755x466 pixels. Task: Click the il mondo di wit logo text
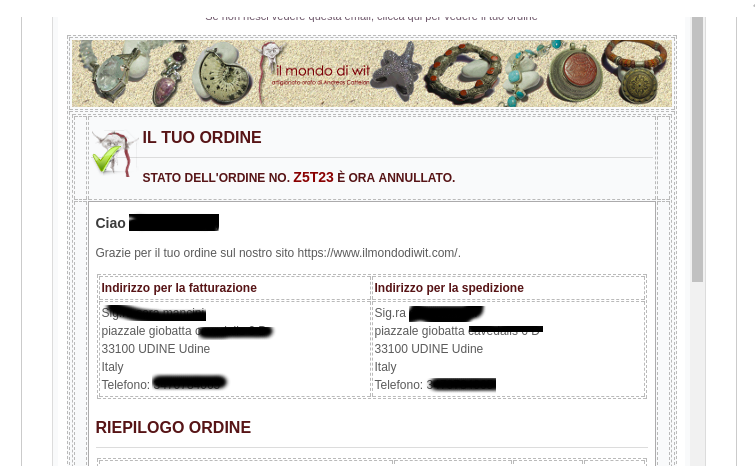322,72
